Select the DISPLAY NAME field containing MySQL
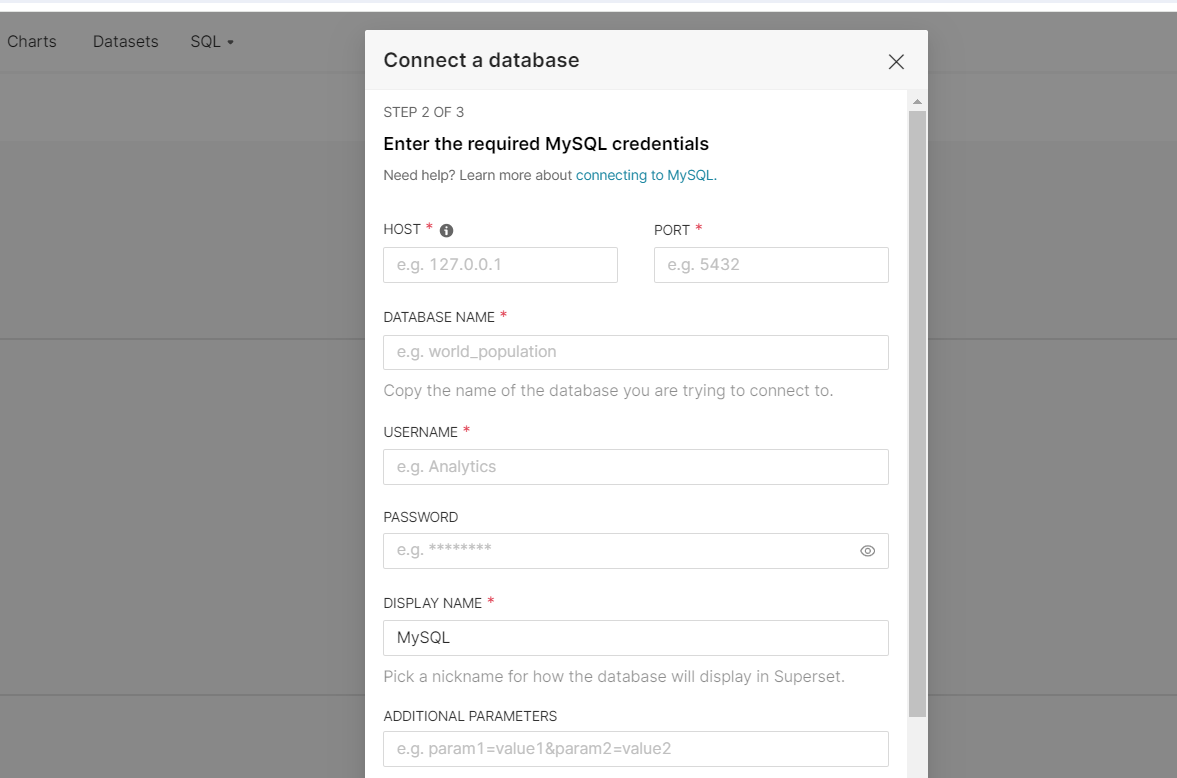1177x778 pixels. [636, 638]
